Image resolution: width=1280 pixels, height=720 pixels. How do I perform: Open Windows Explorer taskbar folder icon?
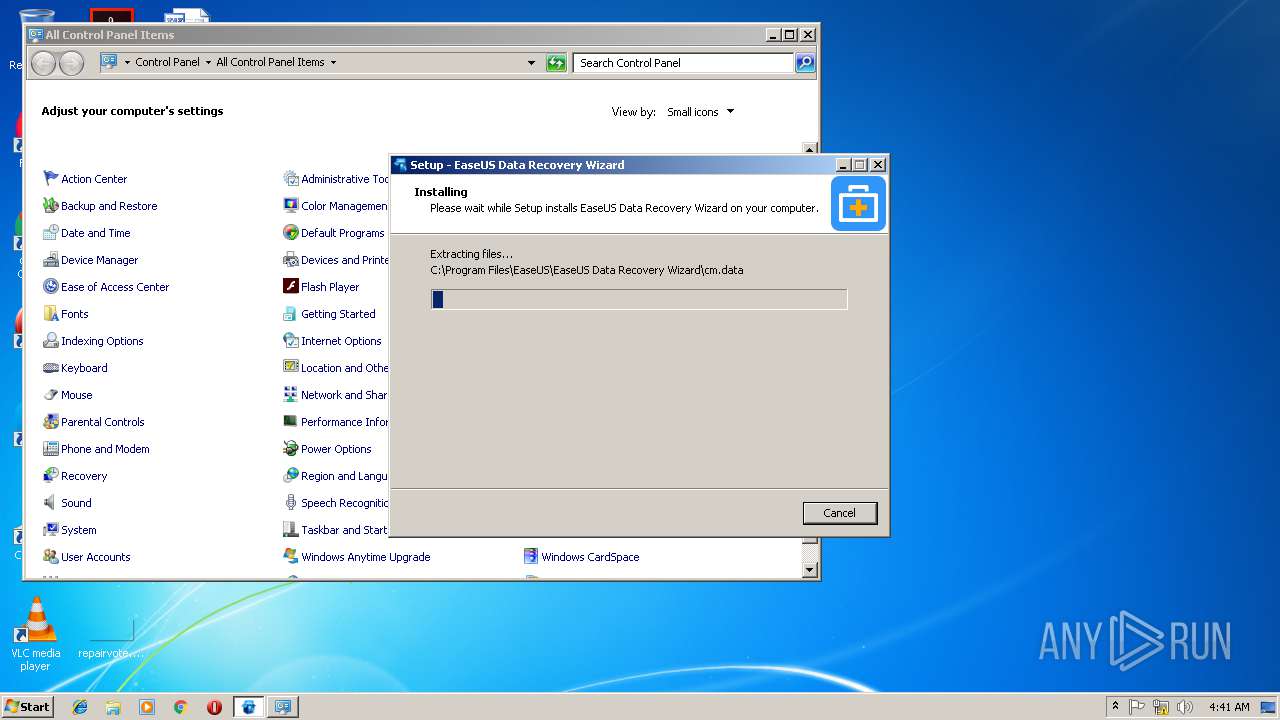coord(113,707)
